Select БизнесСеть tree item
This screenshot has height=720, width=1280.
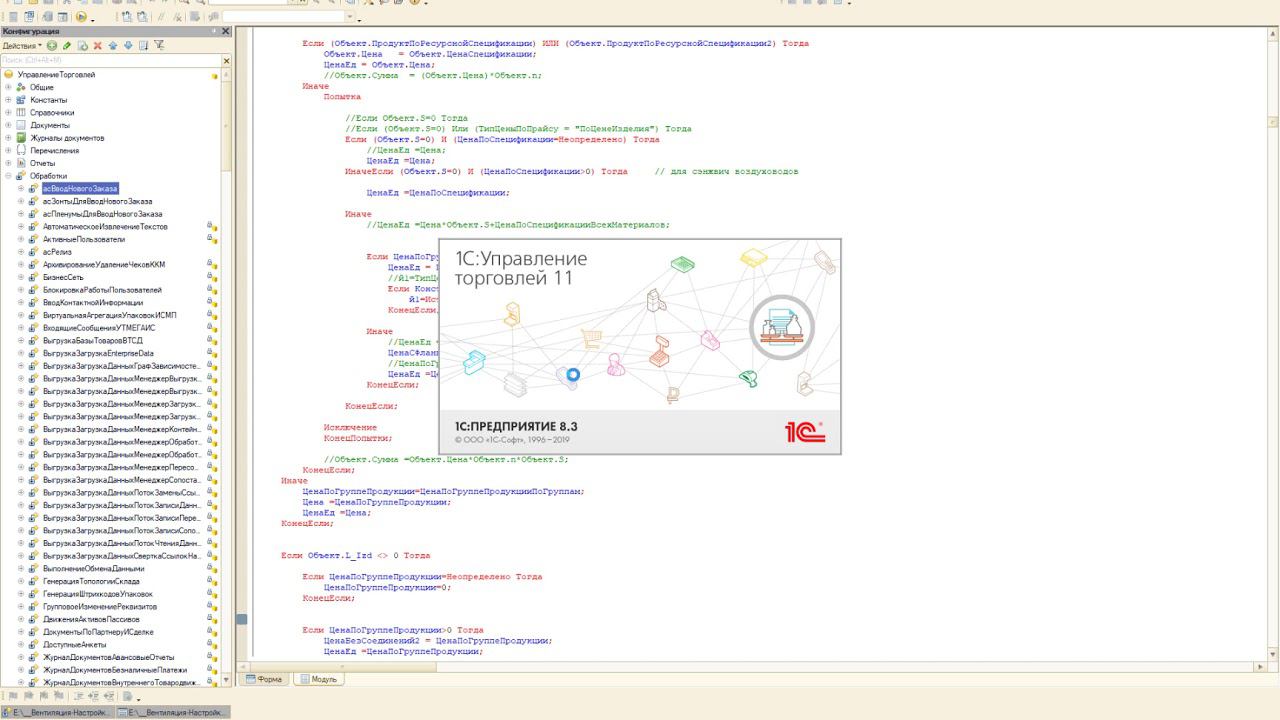pos(62,277)
